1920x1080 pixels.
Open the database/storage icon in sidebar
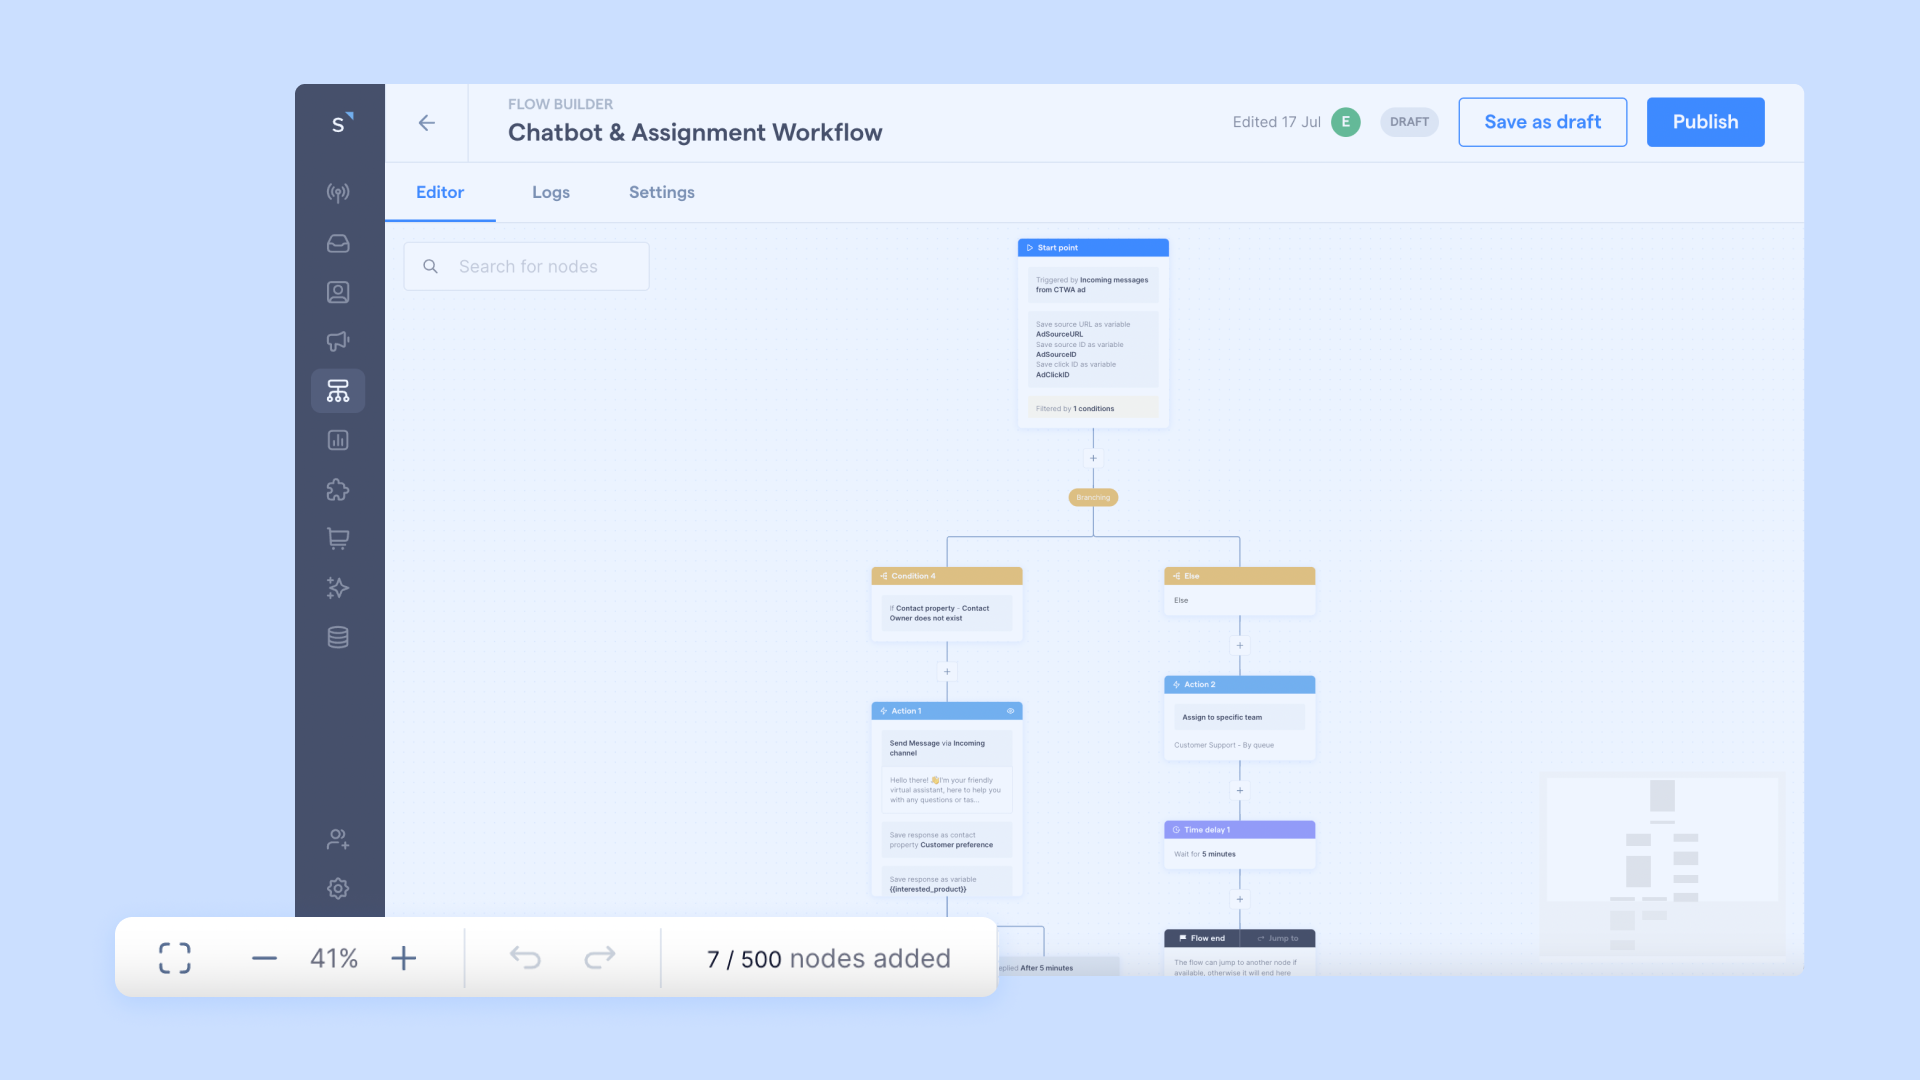[338, 637]
